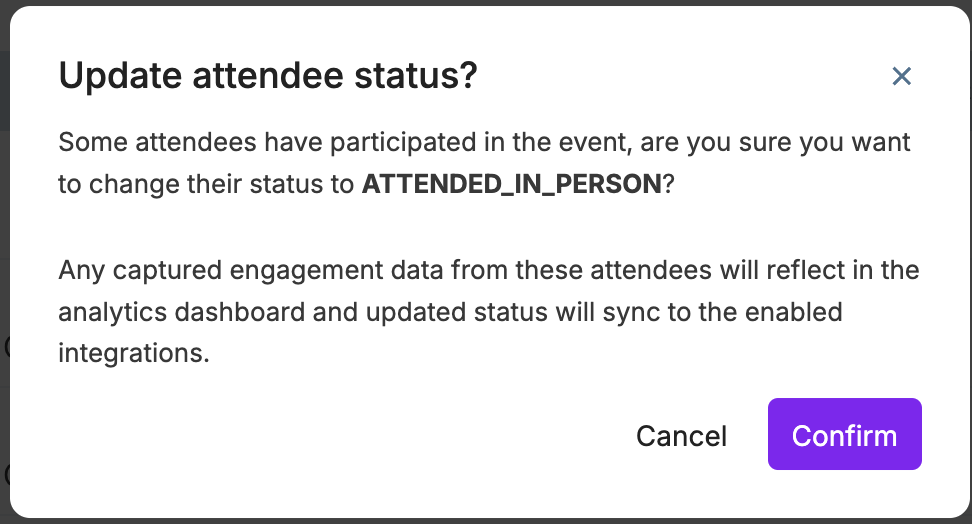The height and width of the screenshot is (524, 972).
Task: Click the X icon in dialog corner
Action: pyautogui.click(x=901, y=76)
